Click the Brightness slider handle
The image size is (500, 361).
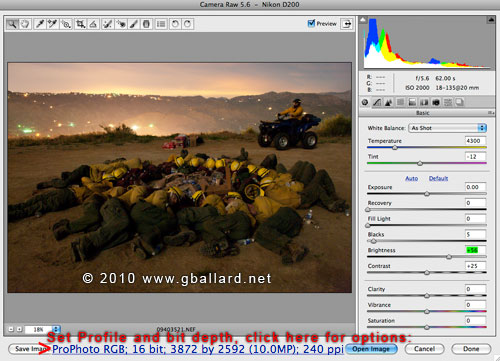[449, 257]
